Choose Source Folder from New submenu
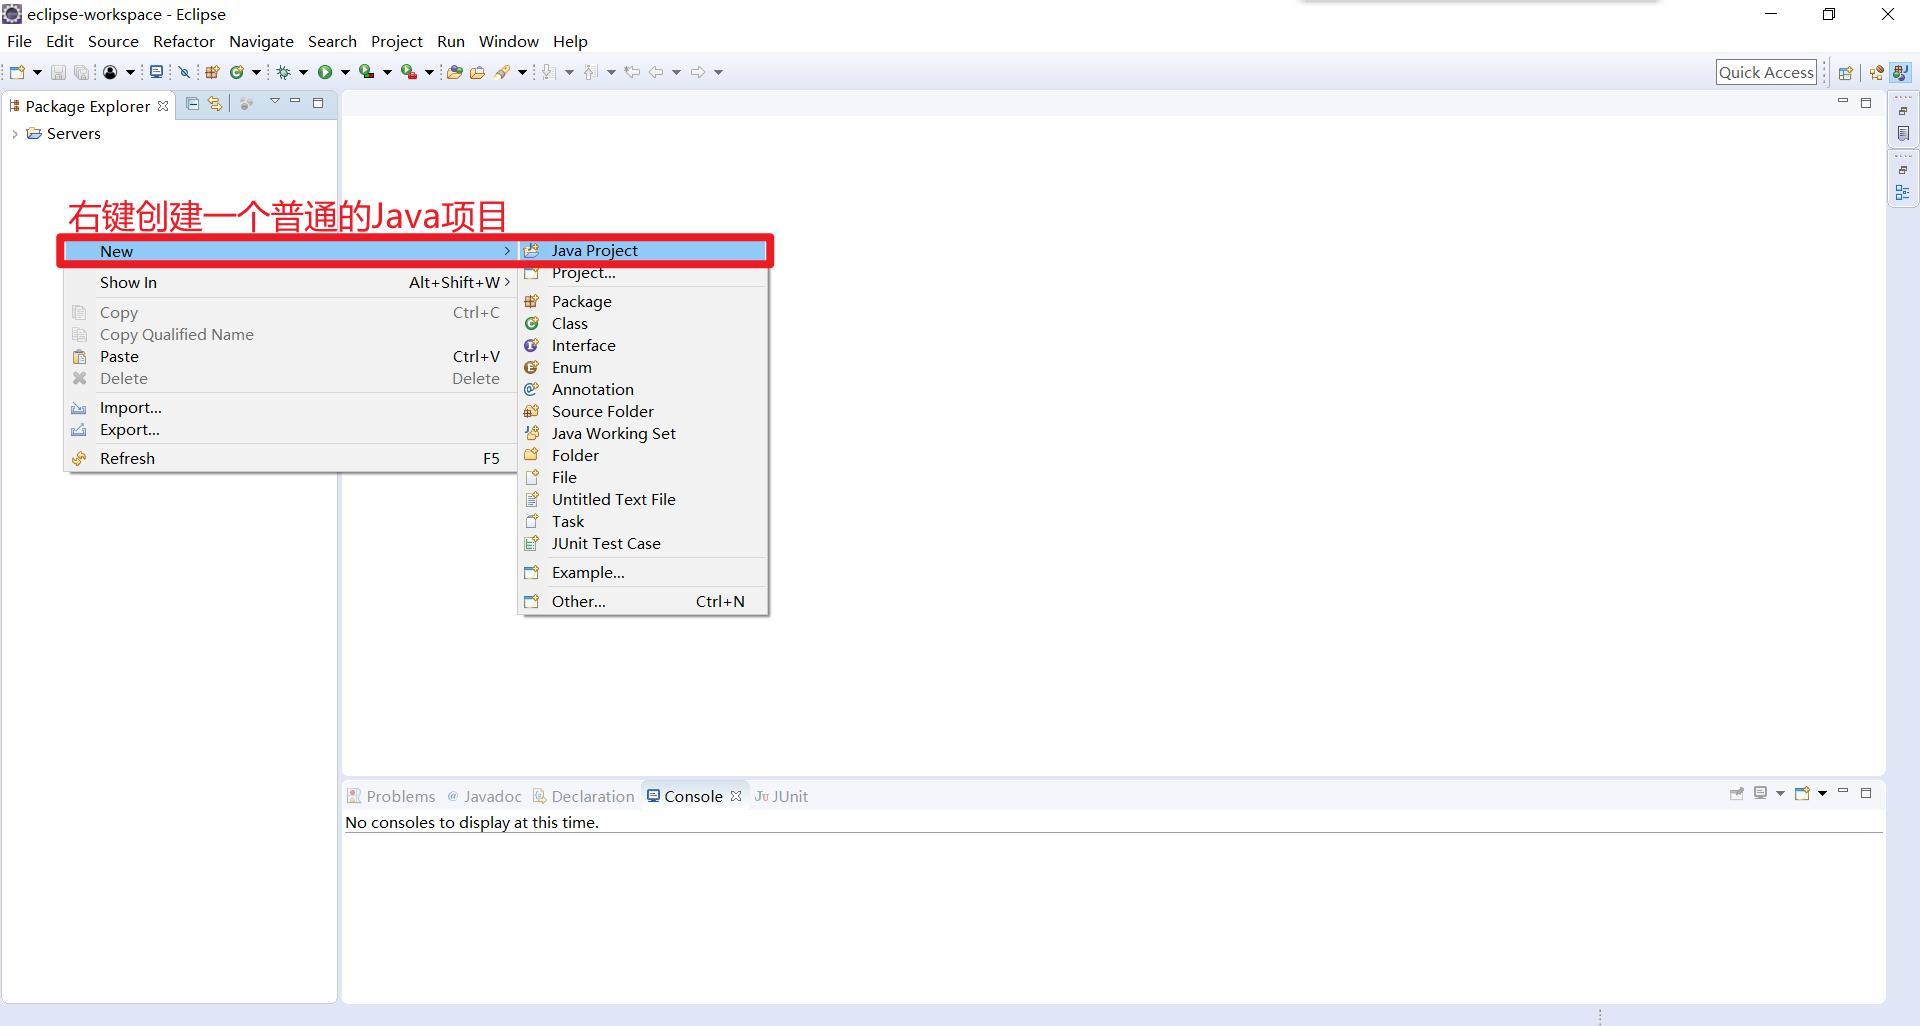 (643, 412)
